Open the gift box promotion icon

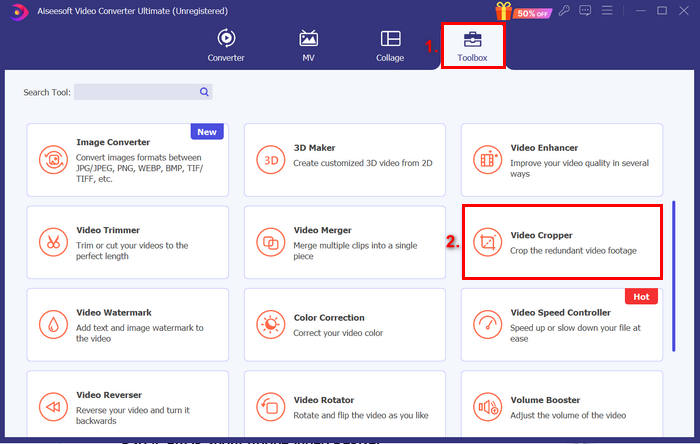(503, 11)
